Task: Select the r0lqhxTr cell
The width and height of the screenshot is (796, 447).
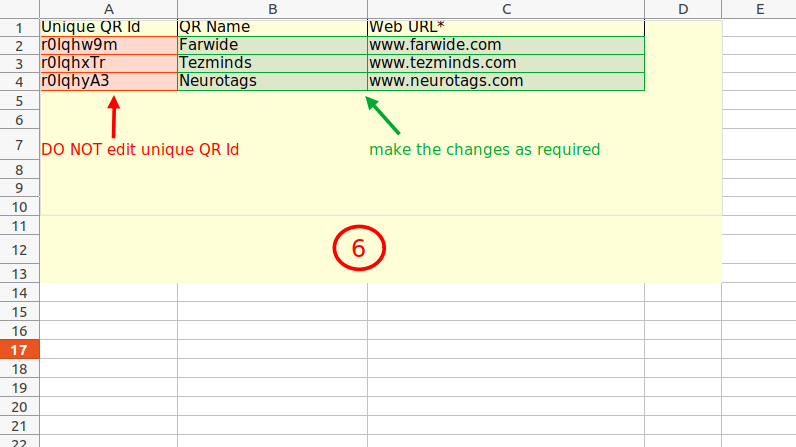Action: point(108,63)
